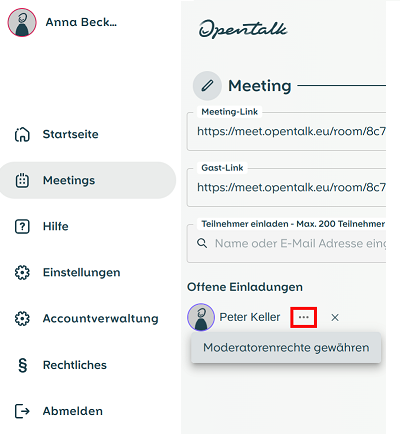Click the pencil edit icon beside Meeting
The height and width of the screenshot is (434, 400).
point(207,86)
